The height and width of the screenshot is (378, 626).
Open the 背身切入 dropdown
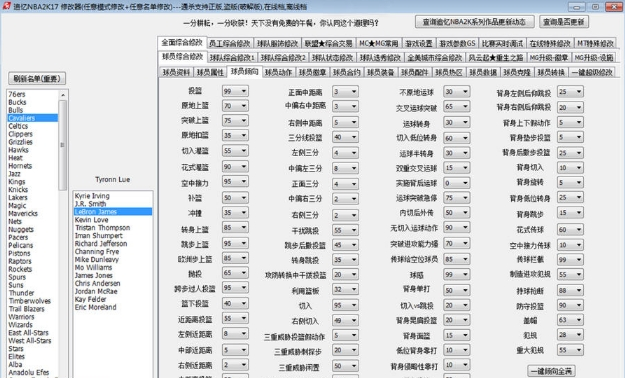point(570,168)
